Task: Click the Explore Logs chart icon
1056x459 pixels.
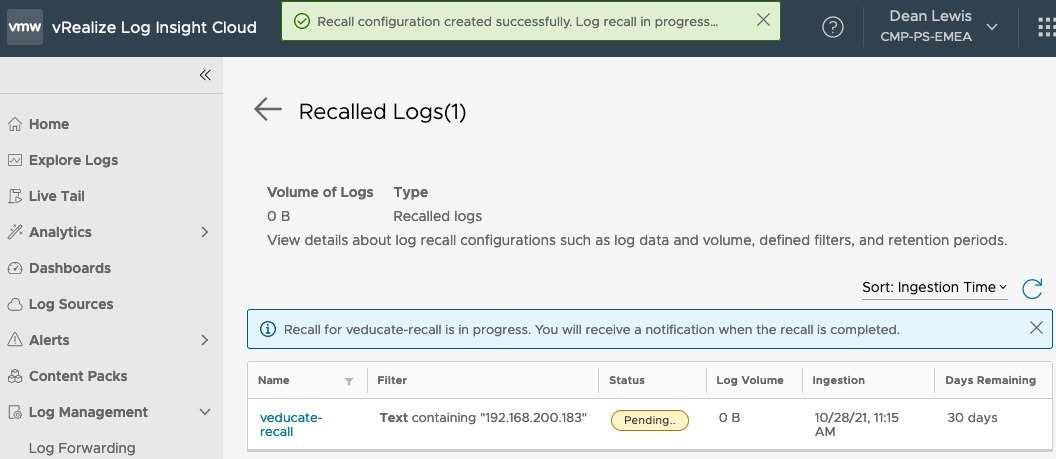Action: [x=15, y=160]
